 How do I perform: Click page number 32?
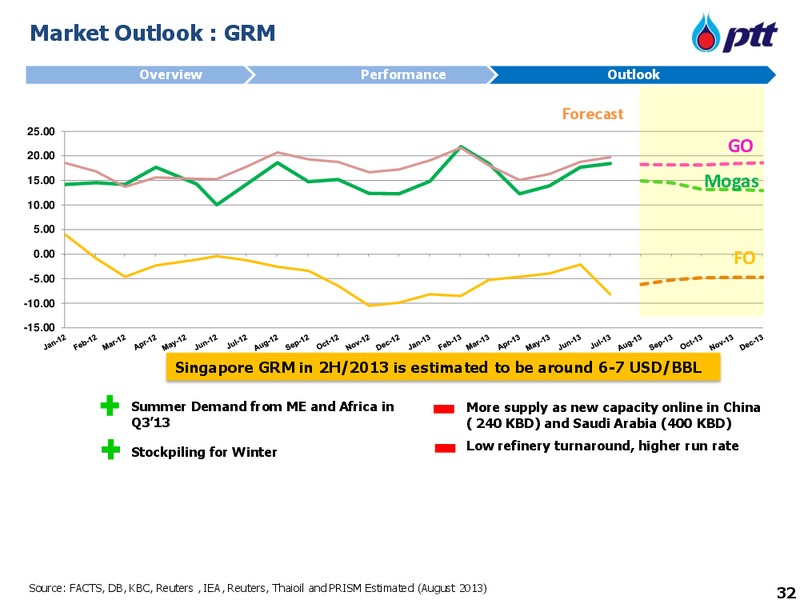click(x=786, y=592)
